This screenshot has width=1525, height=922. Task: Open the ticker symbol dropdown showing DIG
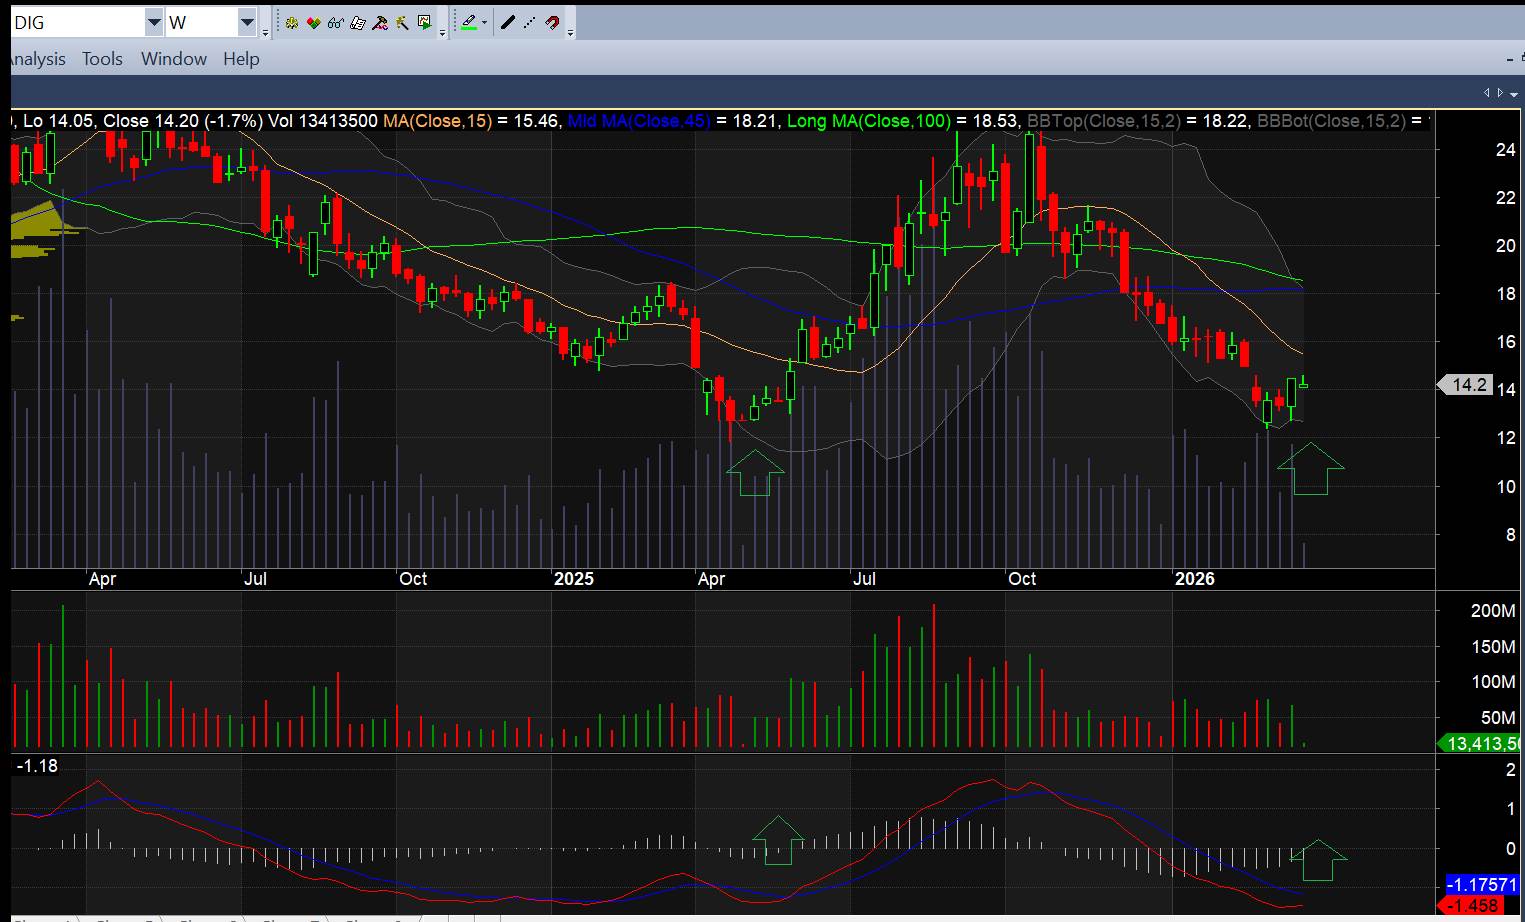pyautogui.click(x=153, y=22)
